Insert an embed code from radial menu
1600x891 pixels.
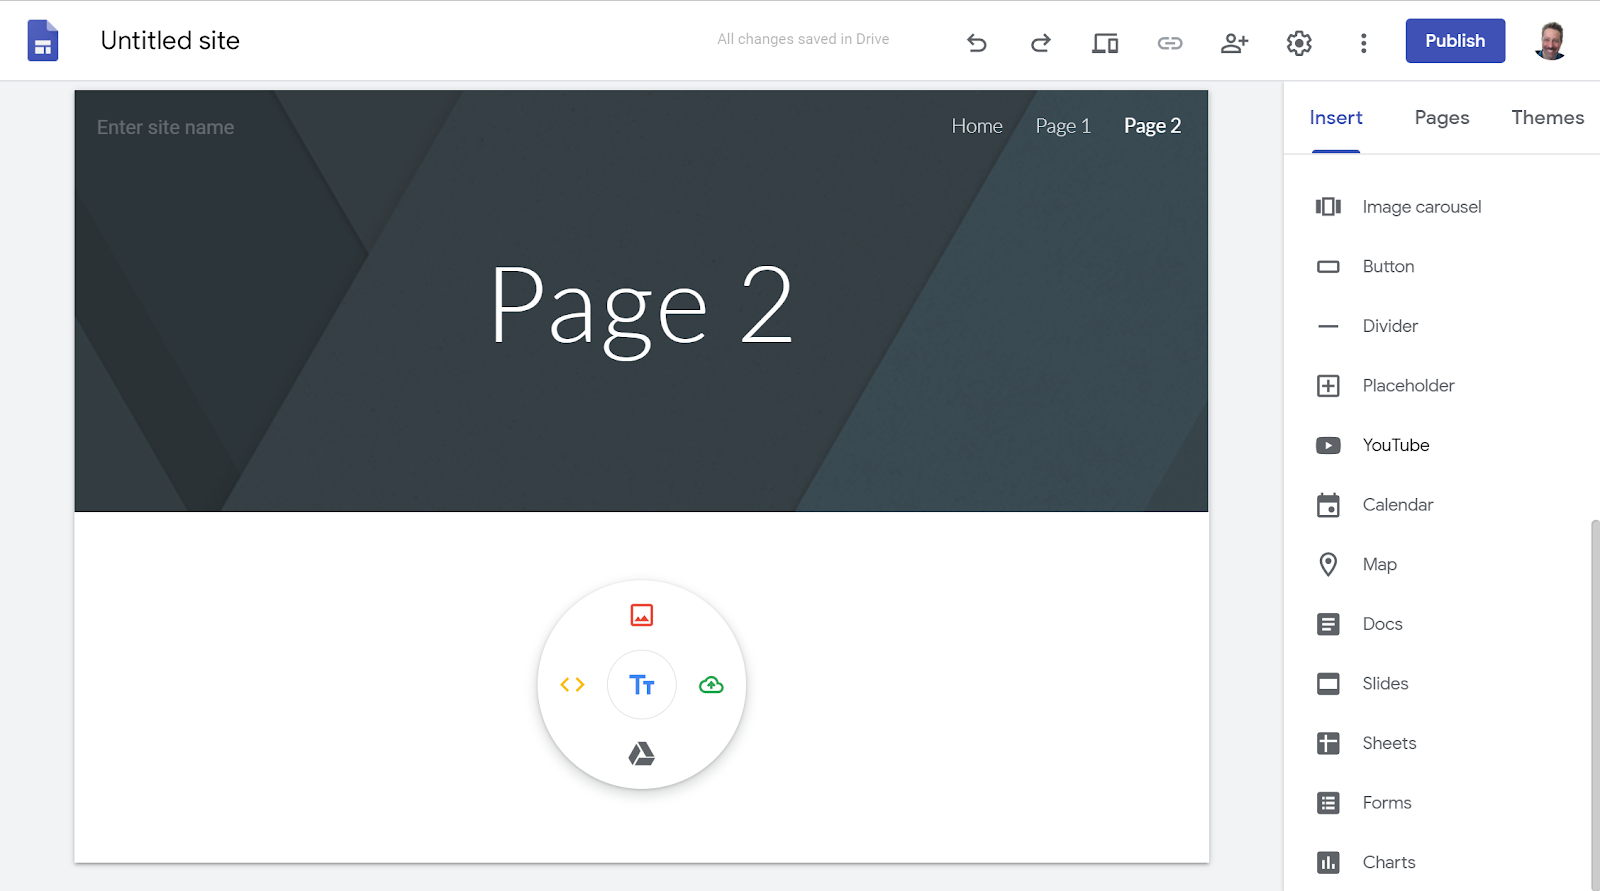pos(572,685)
